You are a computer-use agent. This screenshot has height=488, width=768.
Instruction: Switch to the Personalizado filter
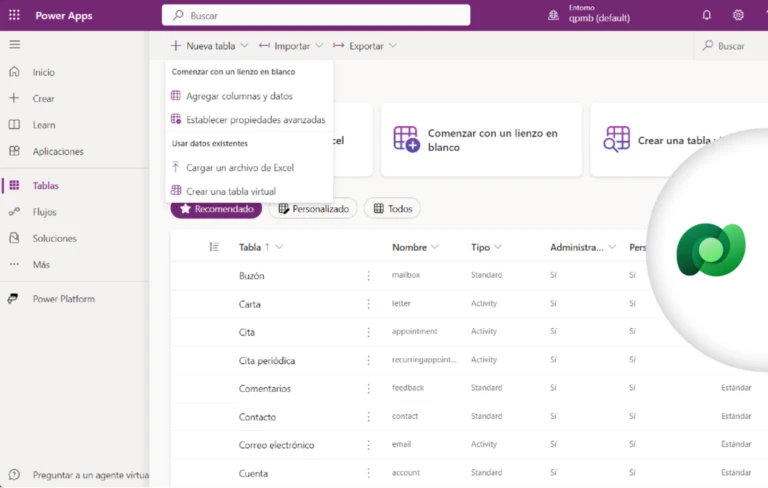[x=313, y=209]
